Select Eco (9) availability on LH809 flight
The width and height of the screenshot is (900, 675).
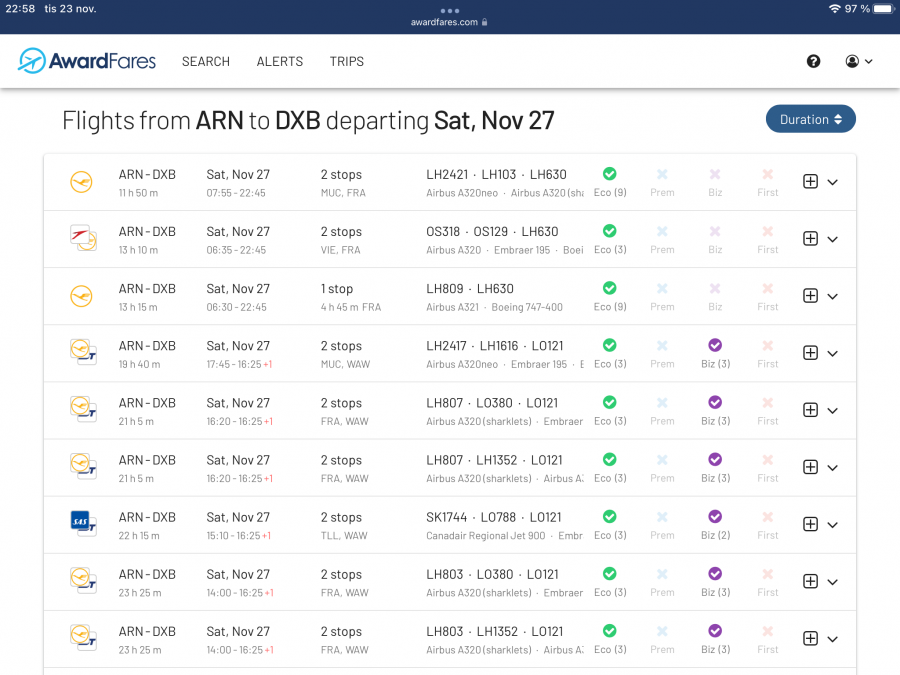(x=610, y=297)
